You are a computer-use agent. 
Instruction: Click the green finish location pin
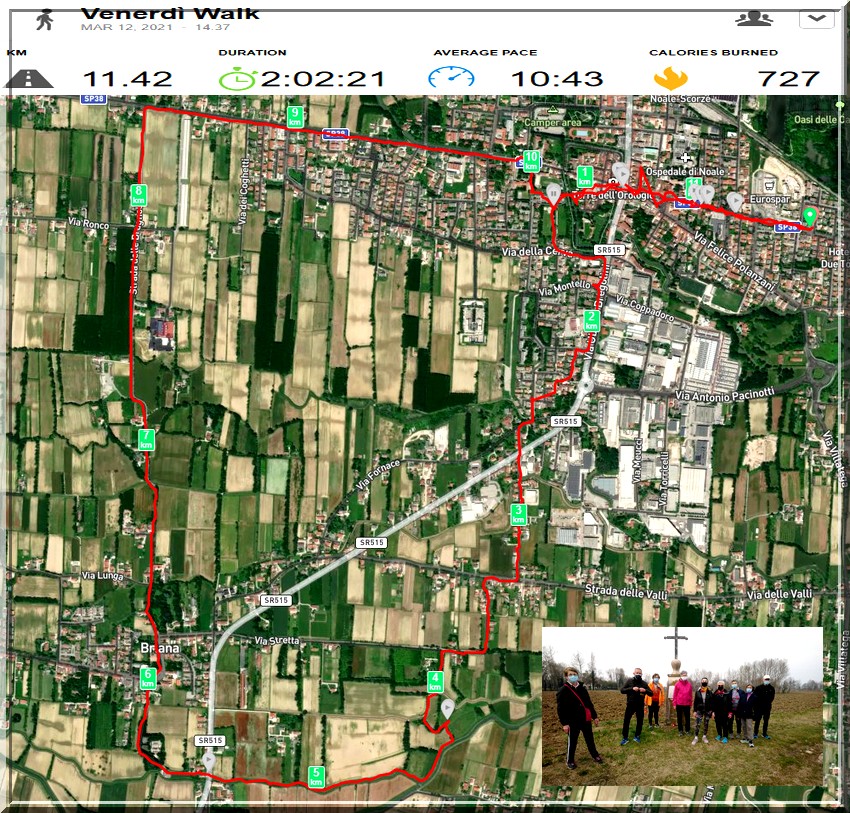click(809, 217)
